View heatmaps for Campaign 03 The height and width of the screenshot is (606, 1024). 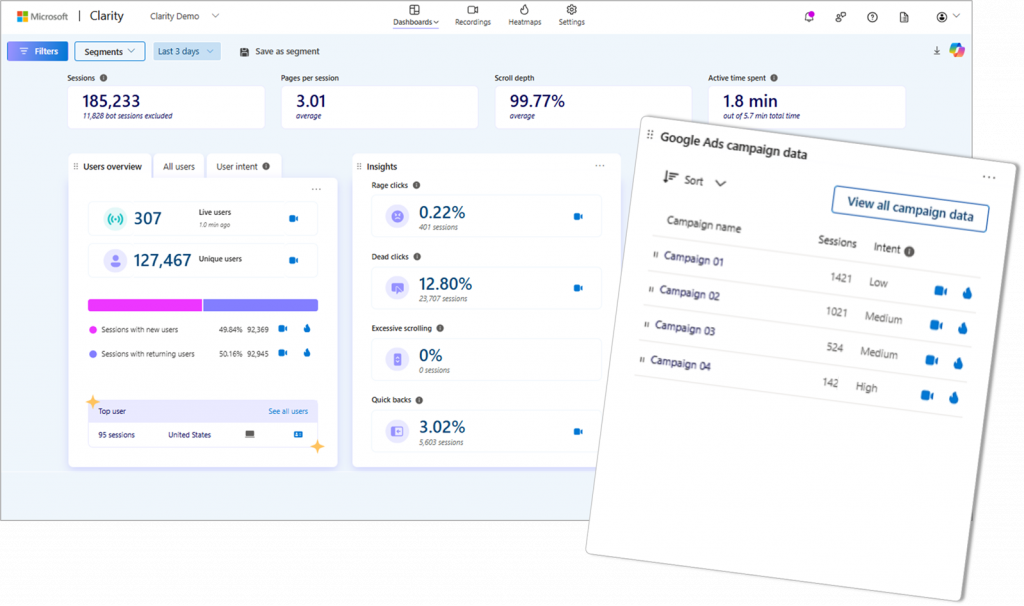point(958,363)
